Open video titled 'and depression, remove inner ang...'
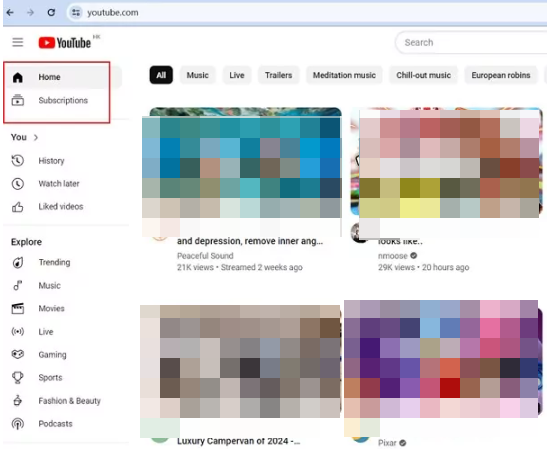The height and width of the screenshot is (449, 552). 250,241
